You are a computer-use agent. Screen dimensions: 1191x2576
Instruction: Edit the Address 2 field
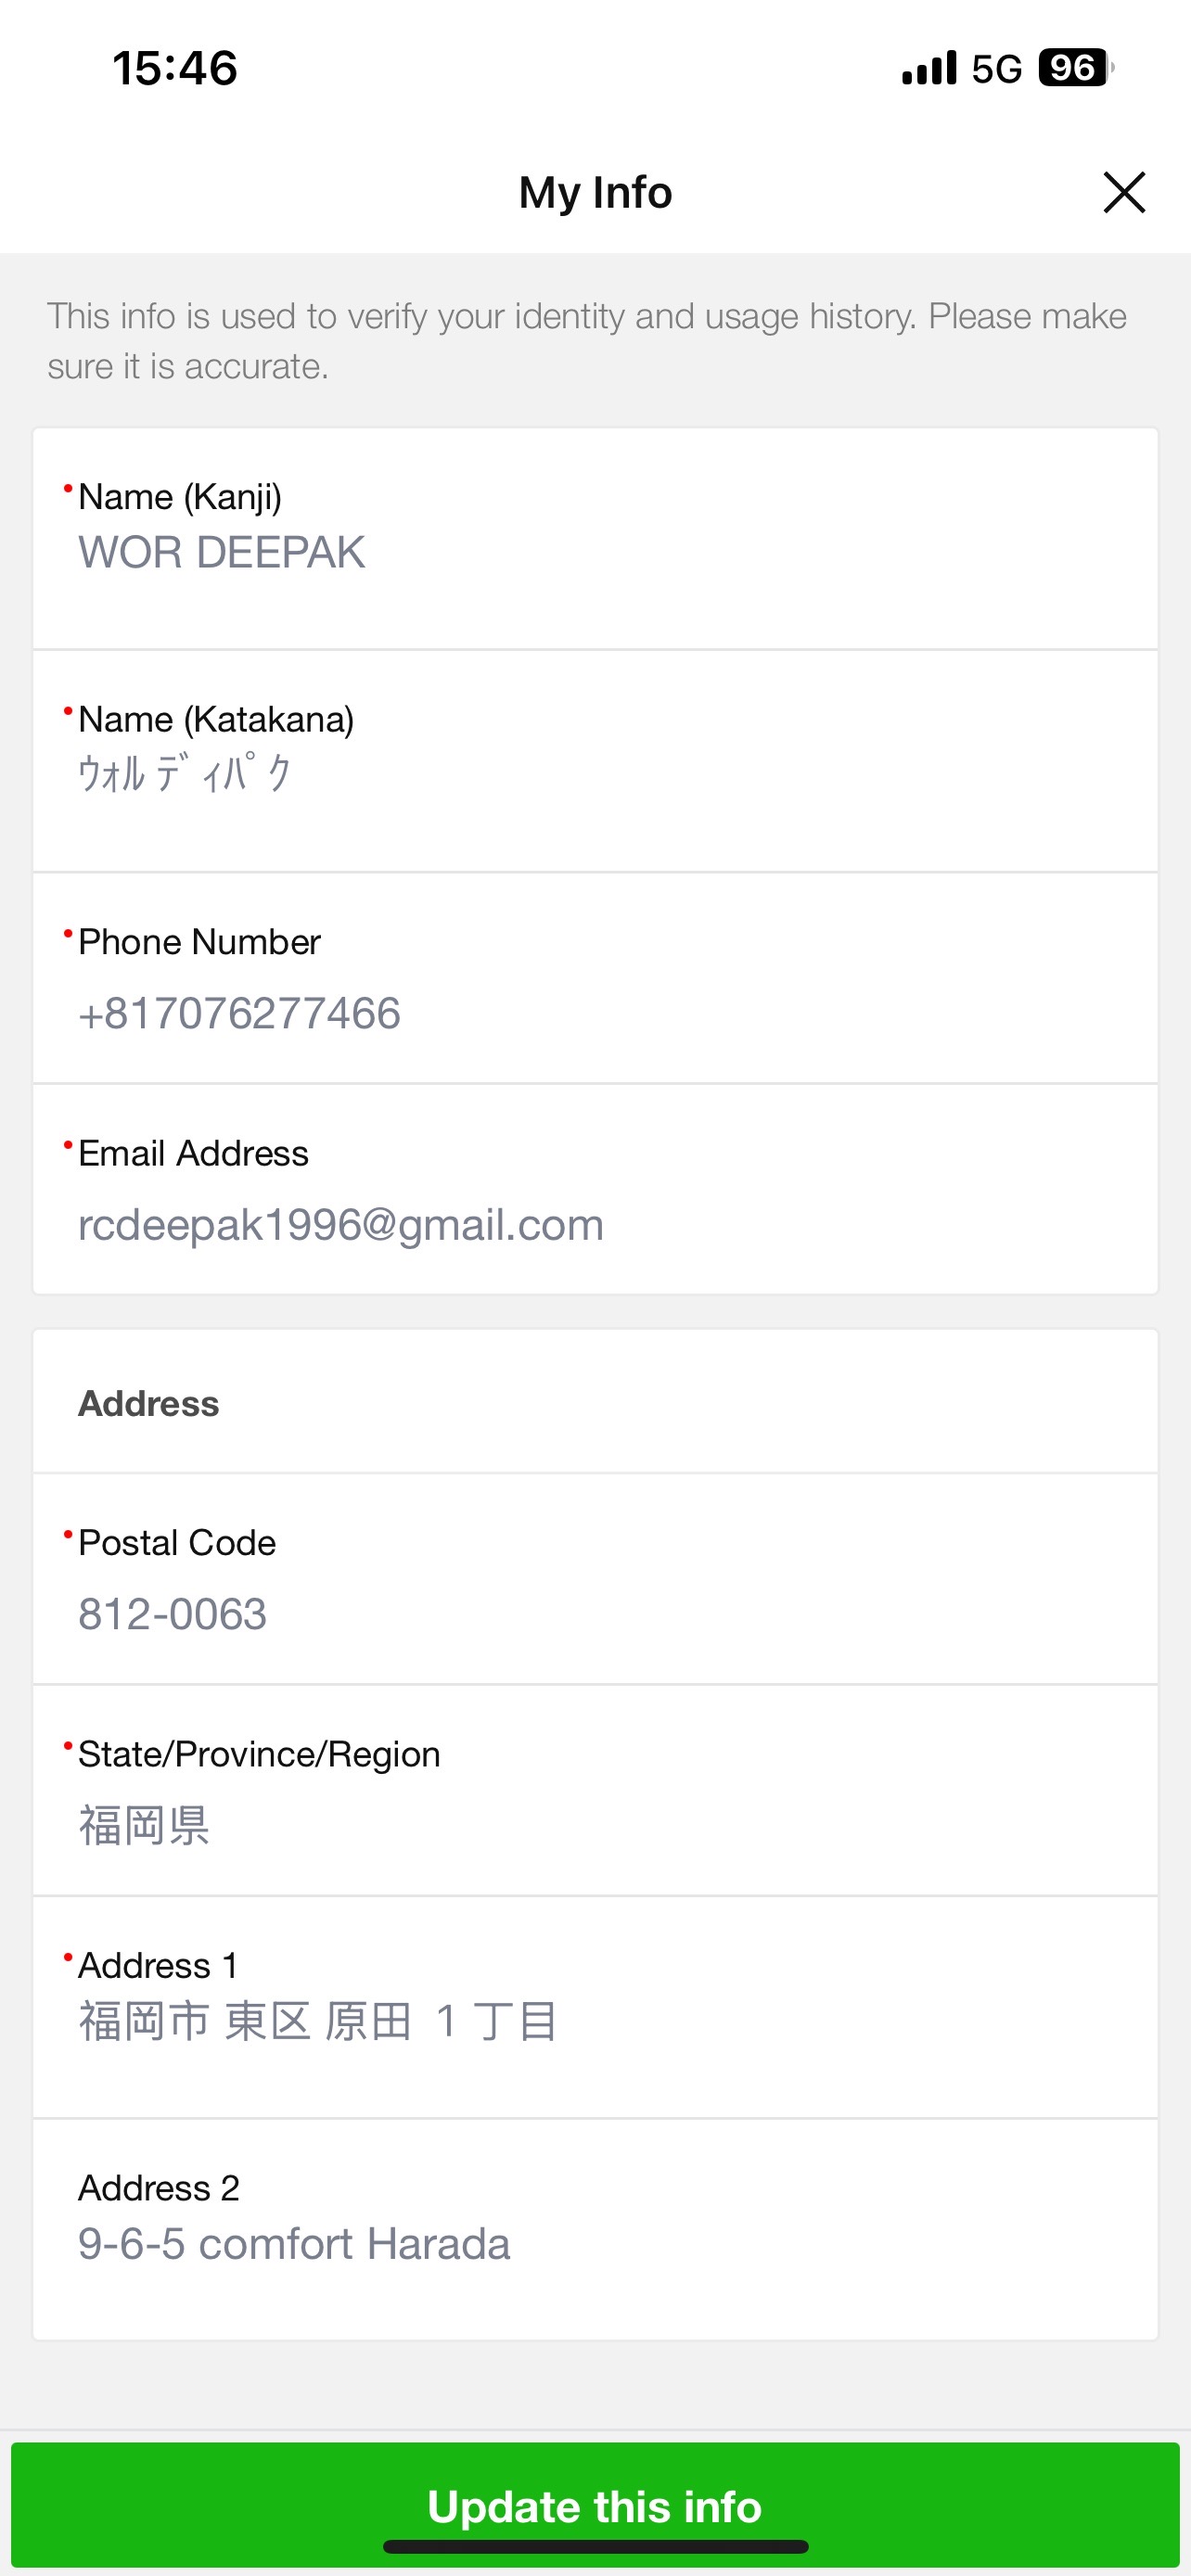coord(595,2230)
